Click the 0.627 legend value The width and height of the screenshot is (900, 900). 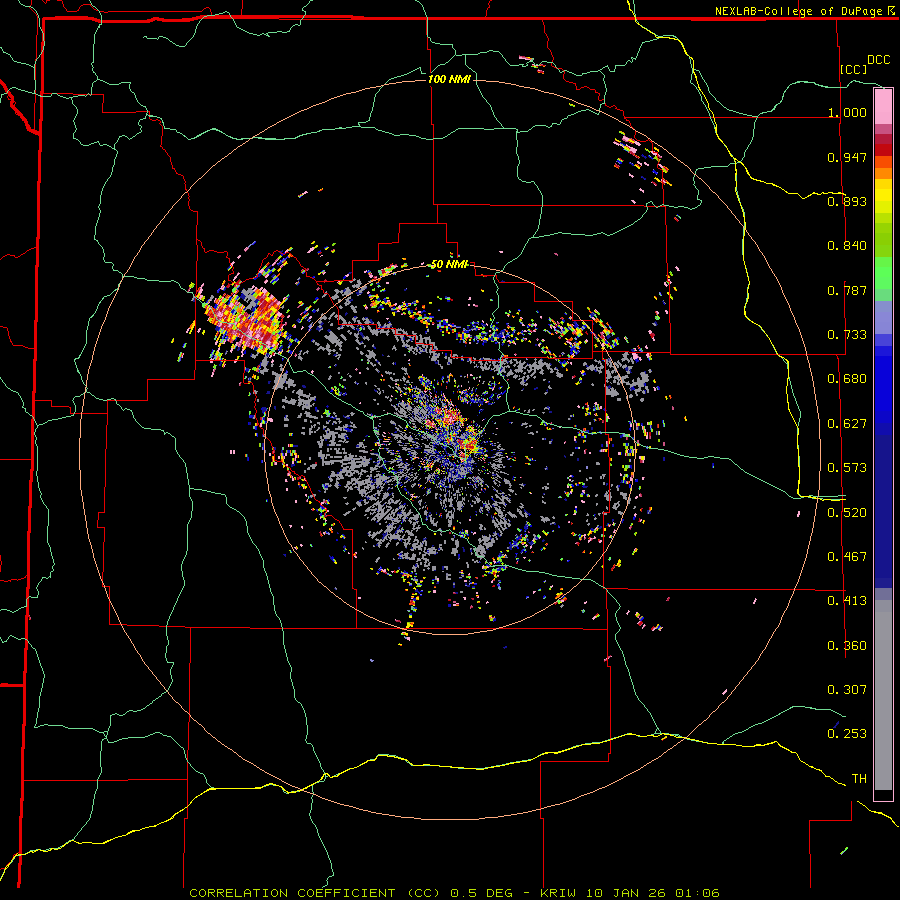click(x=847, y=424)
